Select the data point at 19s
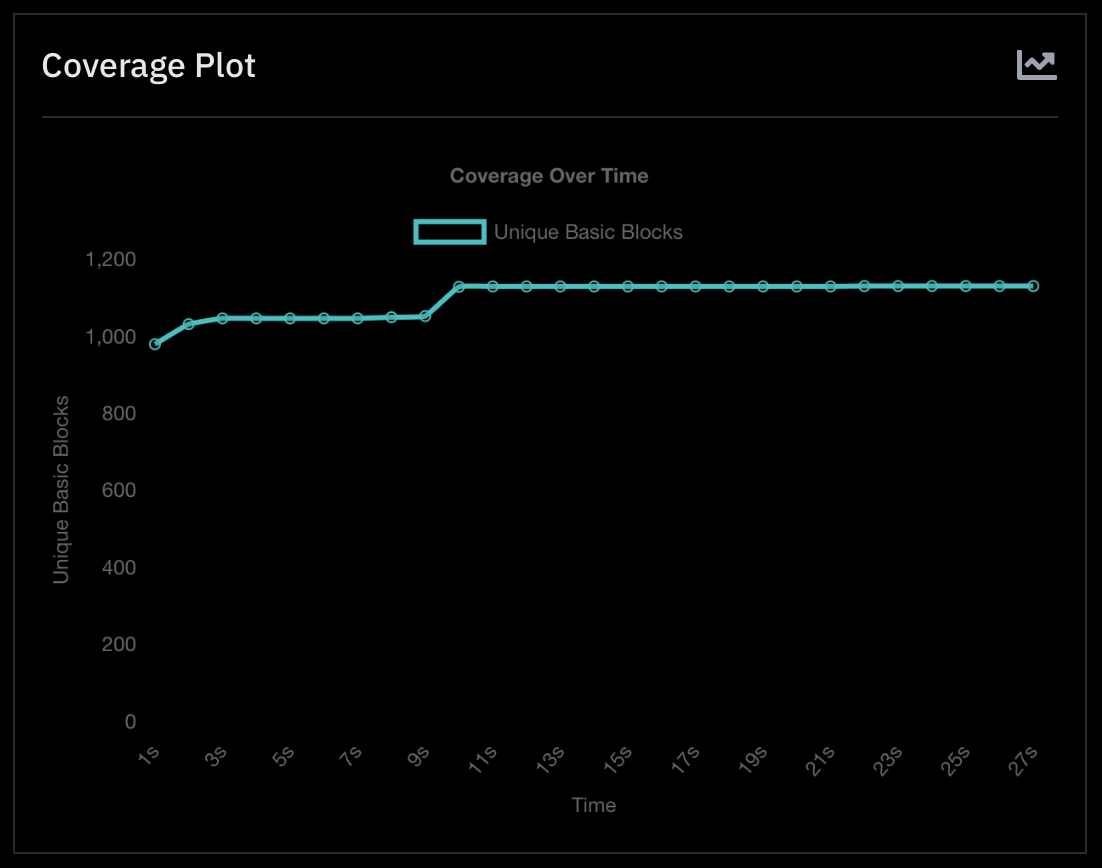1102x868 pixels. 763,286
